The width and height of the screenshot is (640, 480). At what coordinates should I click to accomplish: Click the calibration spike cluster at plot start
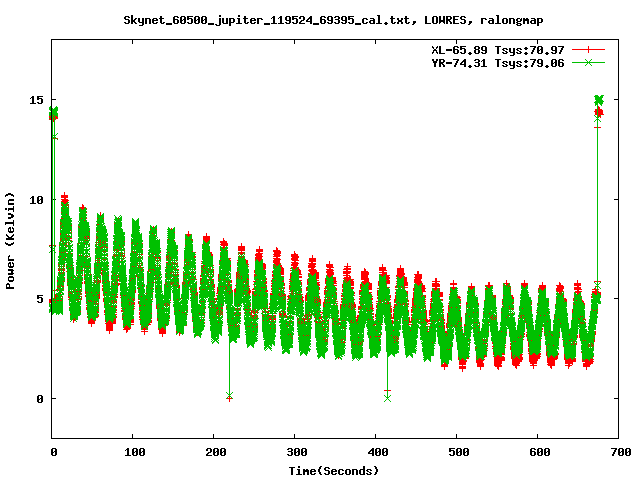53,113
